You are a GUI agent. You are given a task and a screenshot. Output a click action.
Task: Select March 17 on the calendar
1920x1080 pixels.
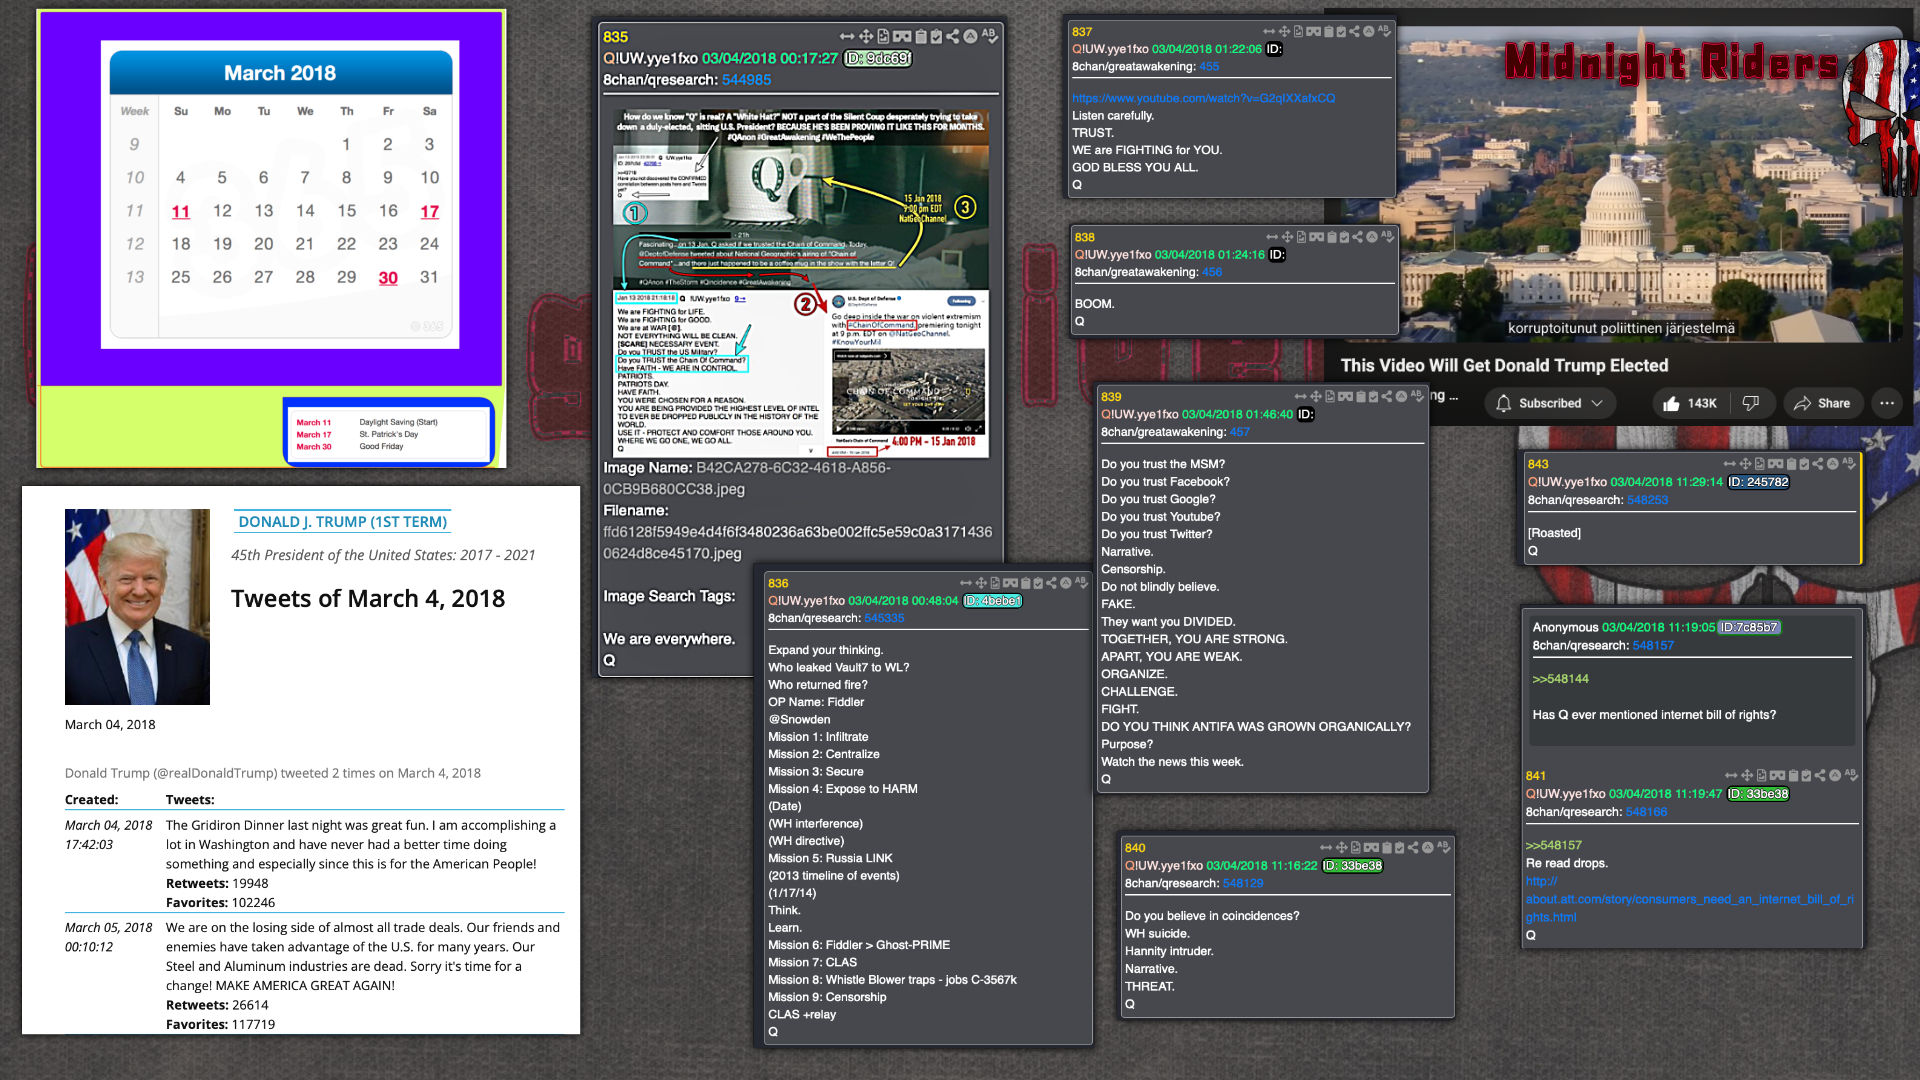(x=429, y=212)
